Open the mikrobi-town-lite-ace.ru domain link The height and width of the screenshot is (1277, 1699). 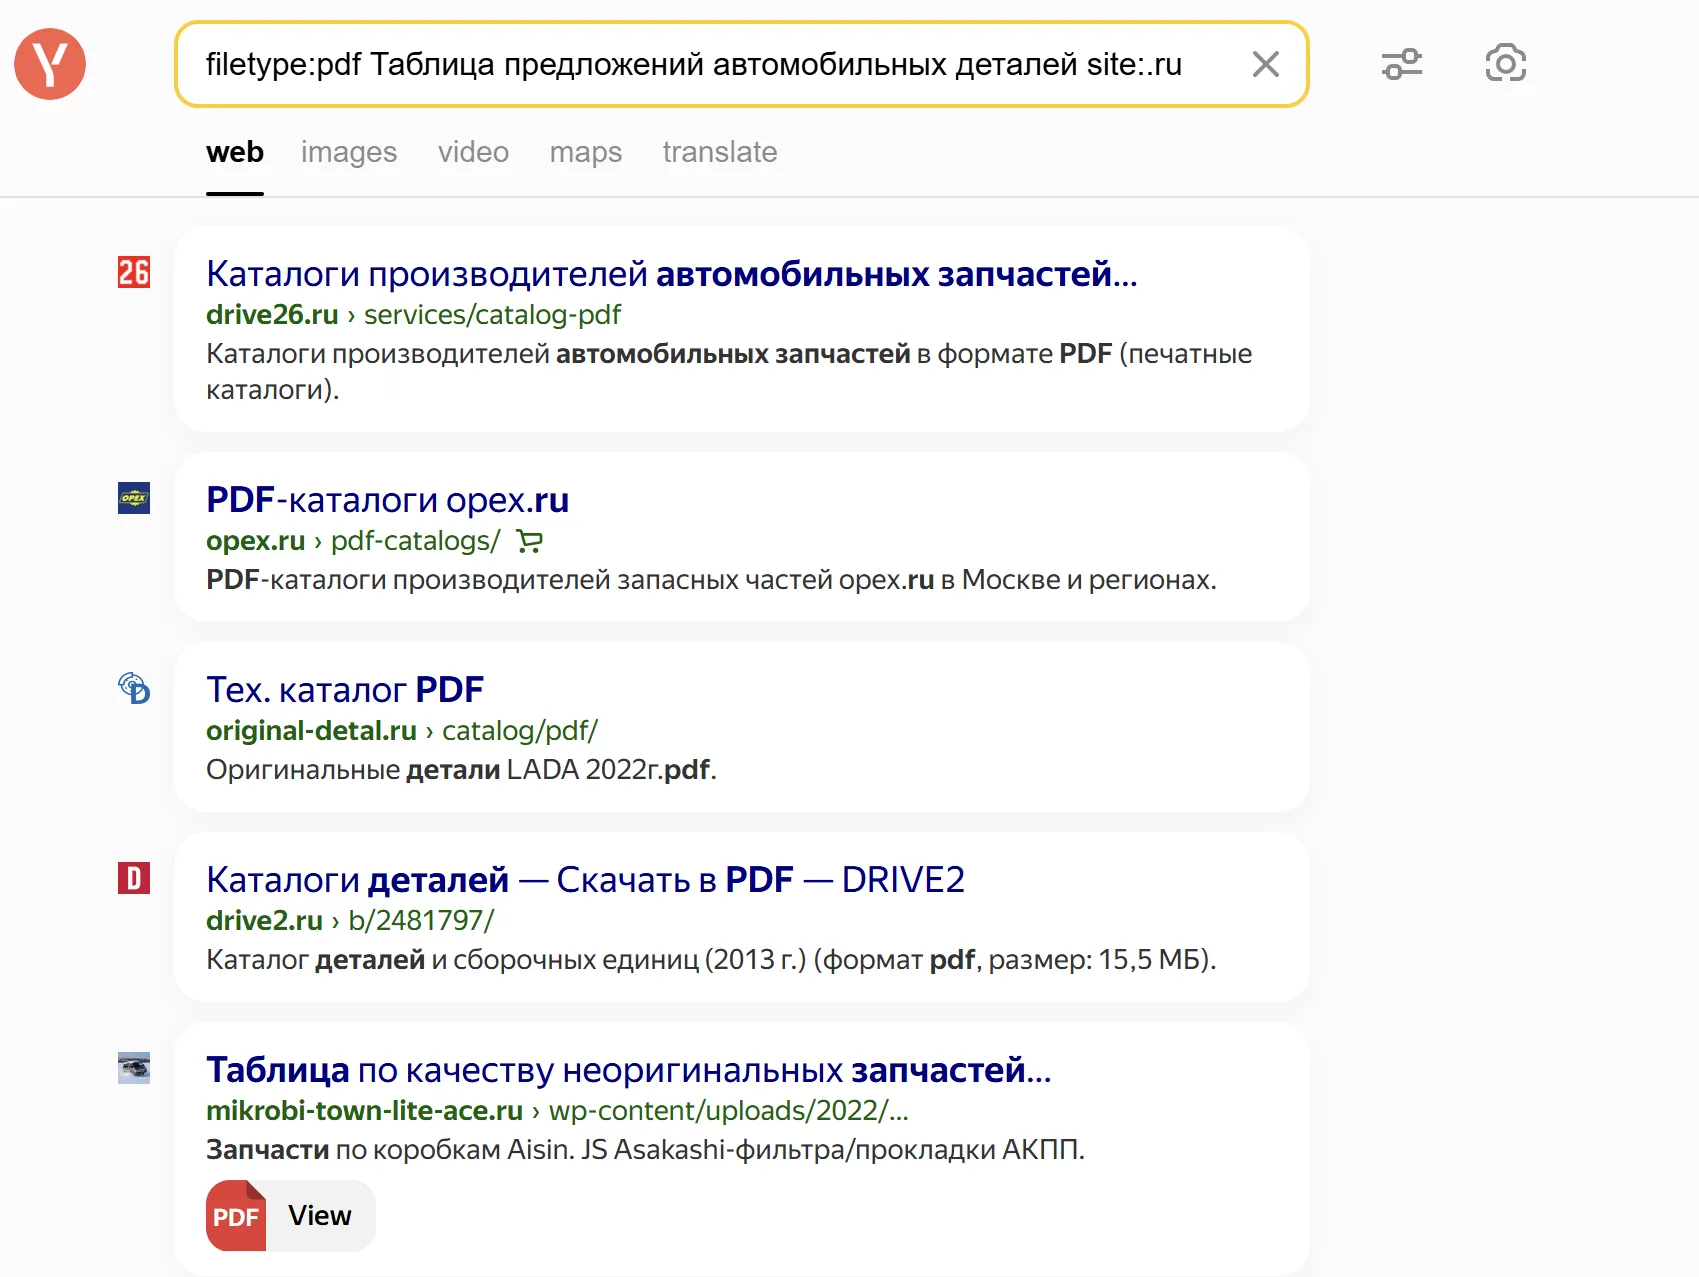tap(364, 1110)
